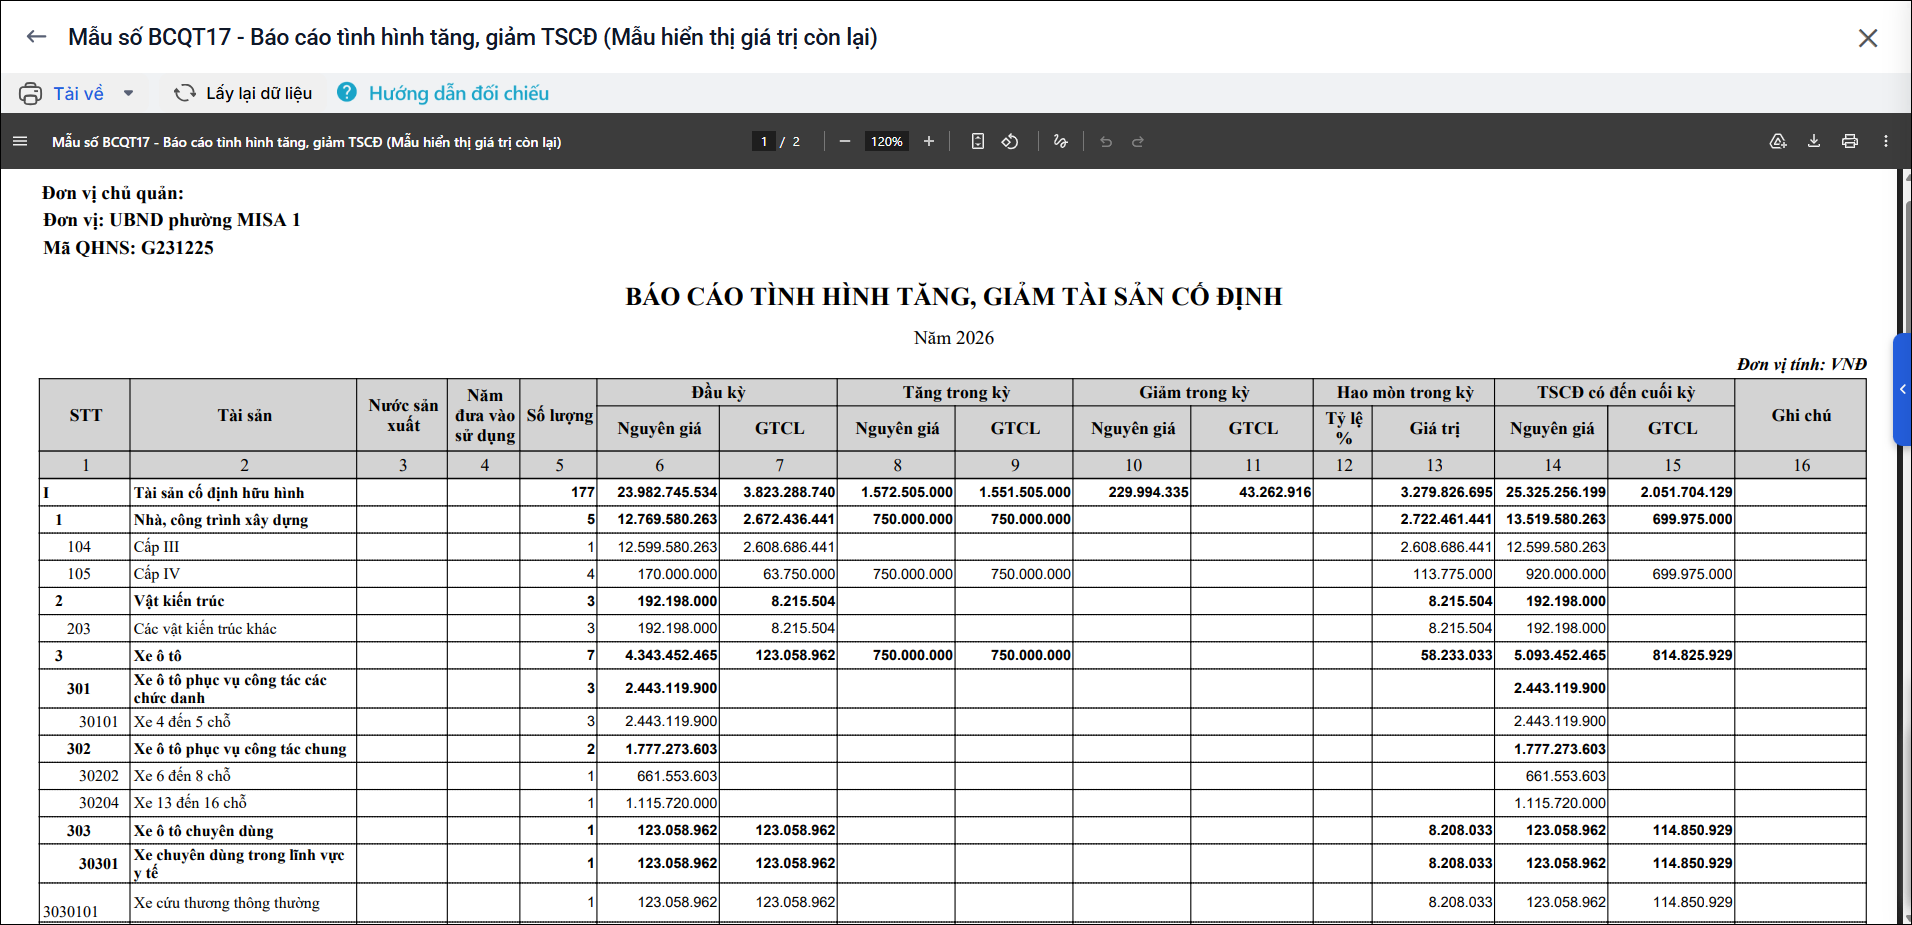Screen dimensions: 1912x925
Task: Click 'Xe ô tô chuyên dùng' row
Action: pyautogui.click(x=952, y=830)
